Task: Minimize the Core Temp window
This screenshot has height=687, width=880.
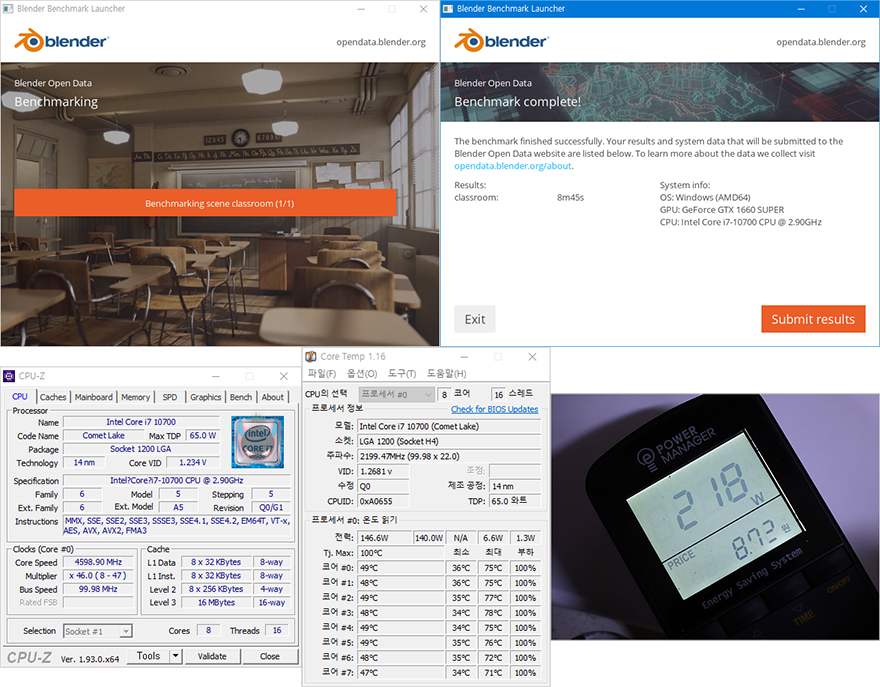Action: pyautogui.click(x=464, y=356)
